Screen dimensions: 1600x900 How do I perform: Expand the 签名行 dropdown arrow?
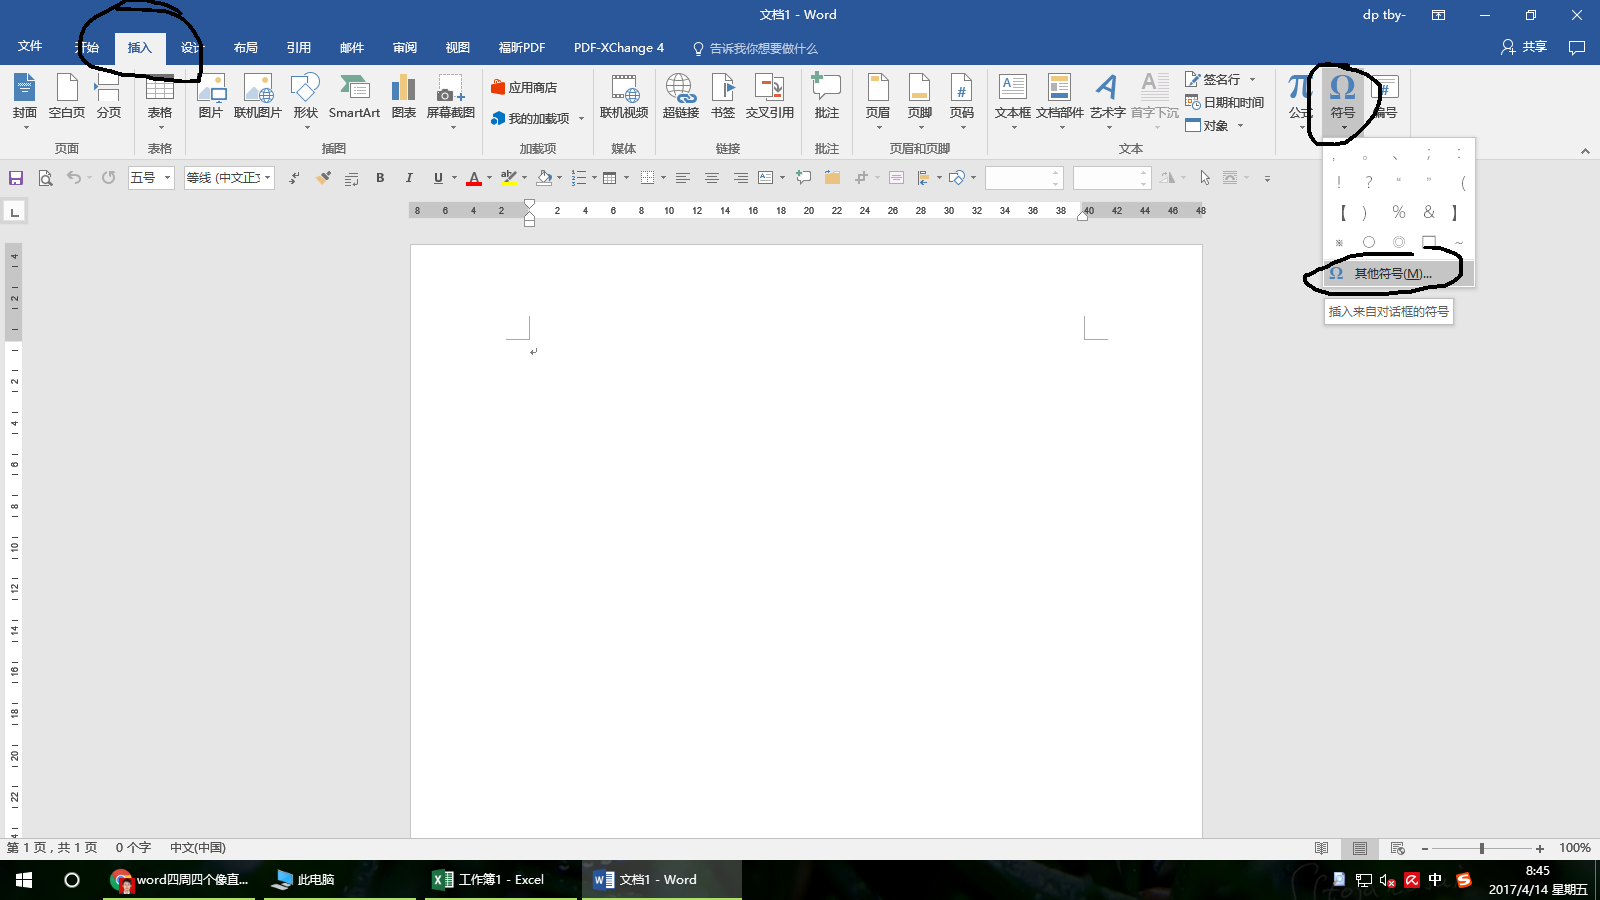coord(1252,79)
